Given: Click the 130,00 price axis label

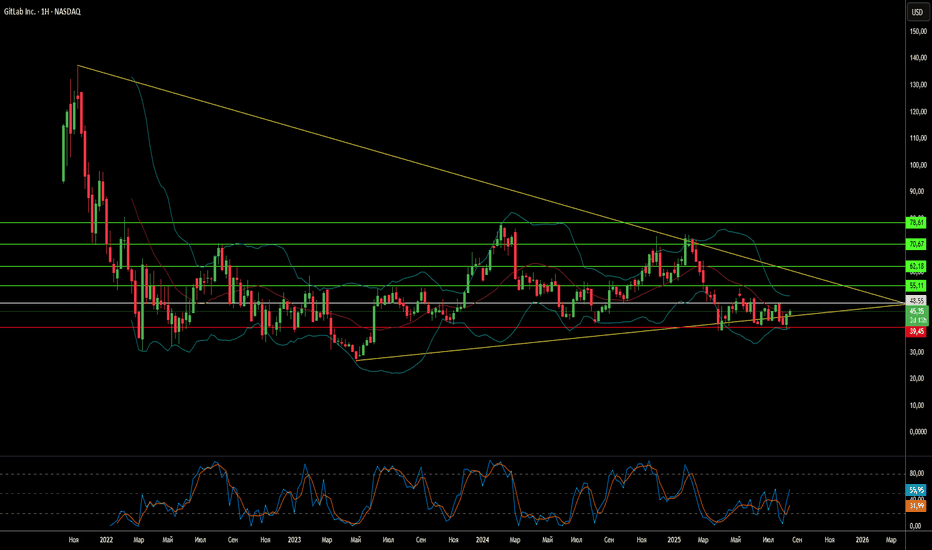Looking at the screenshot, I should (x=918, y=85).
